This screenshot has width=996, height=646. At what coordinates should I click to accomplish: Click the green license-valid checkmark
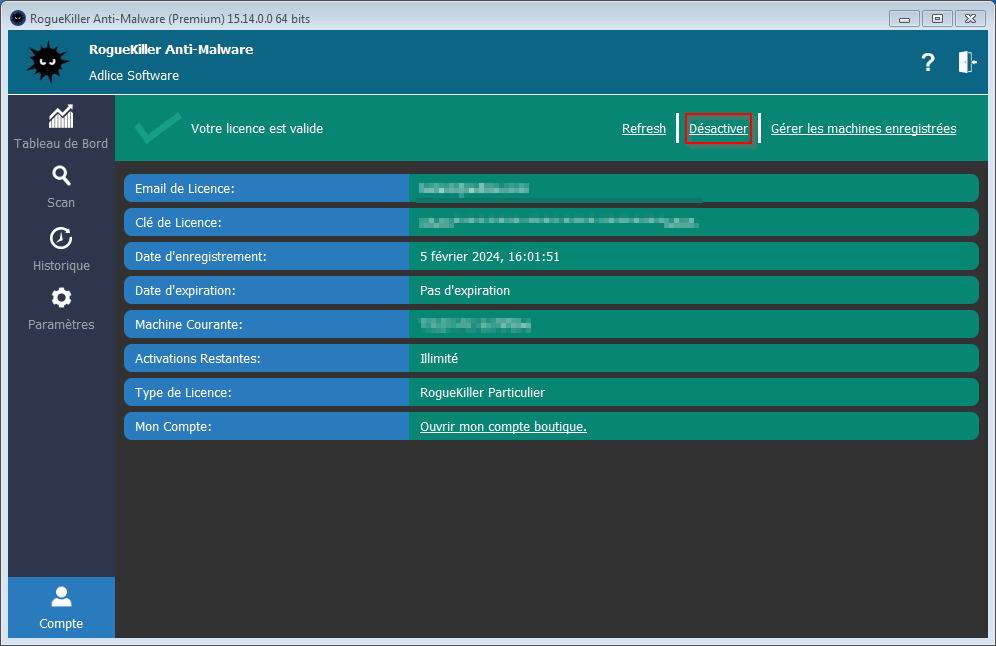[157, 128]
